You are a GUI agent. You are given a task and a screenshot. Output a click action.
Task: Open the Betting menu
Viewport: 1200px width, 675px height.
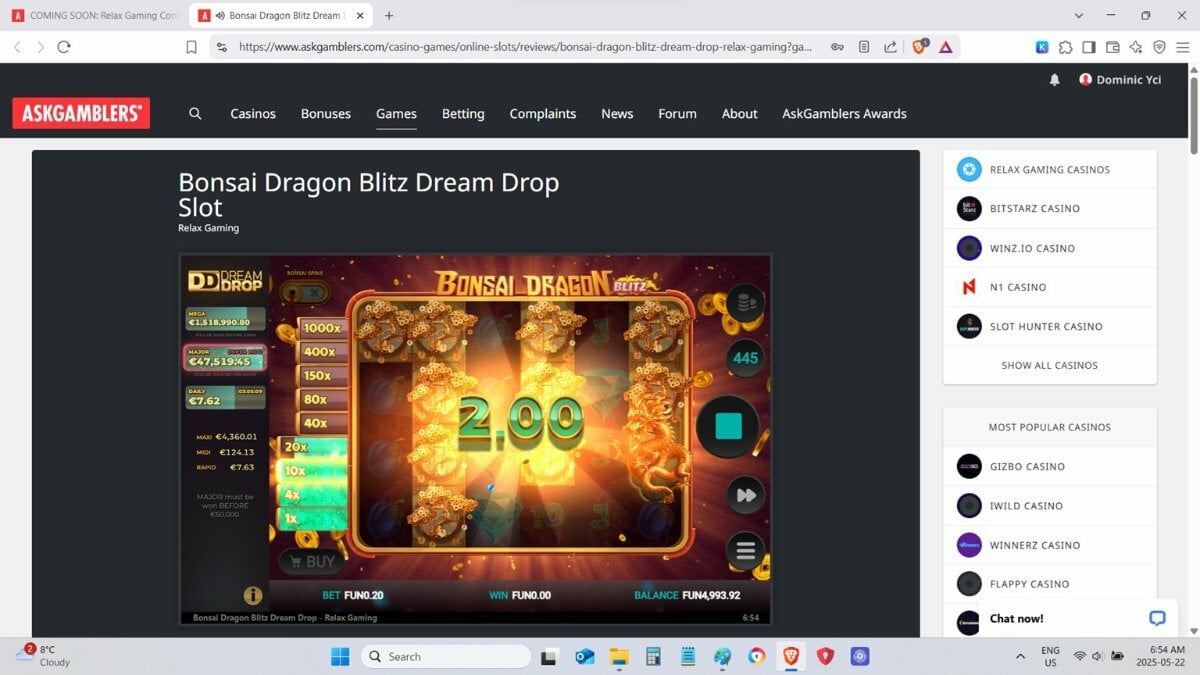pos(463,114)
